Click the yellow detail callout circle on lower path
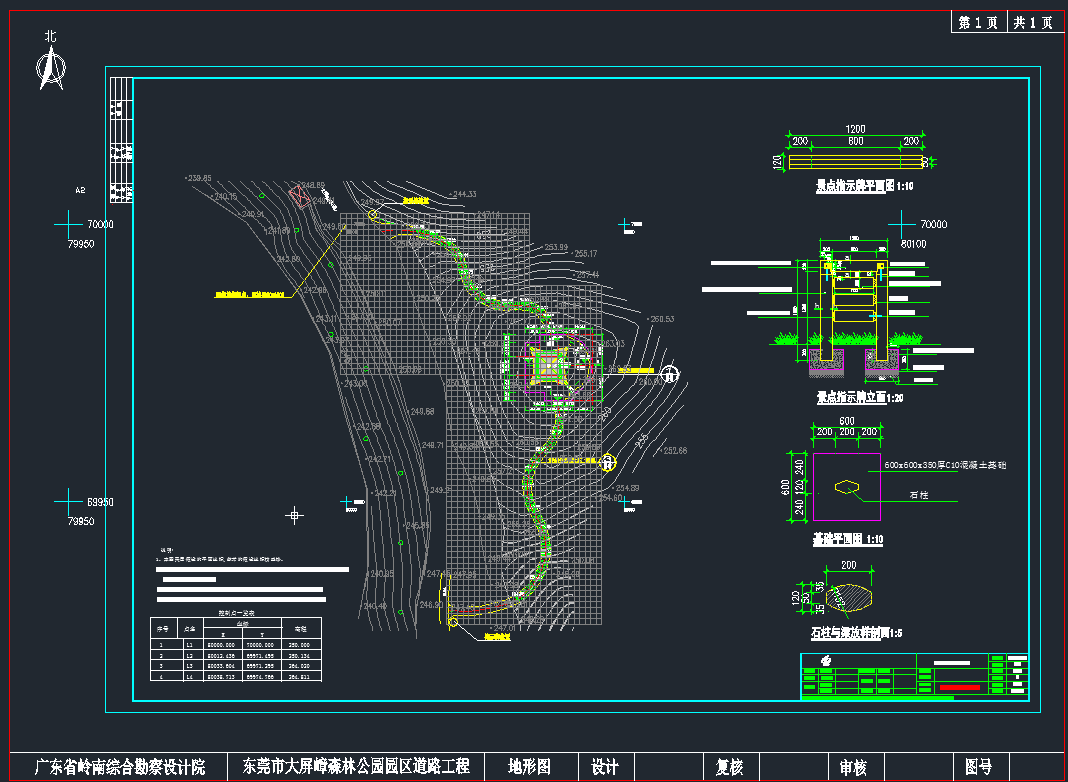The width and height of the screenshot is (1068, 782). pos(609,462)
